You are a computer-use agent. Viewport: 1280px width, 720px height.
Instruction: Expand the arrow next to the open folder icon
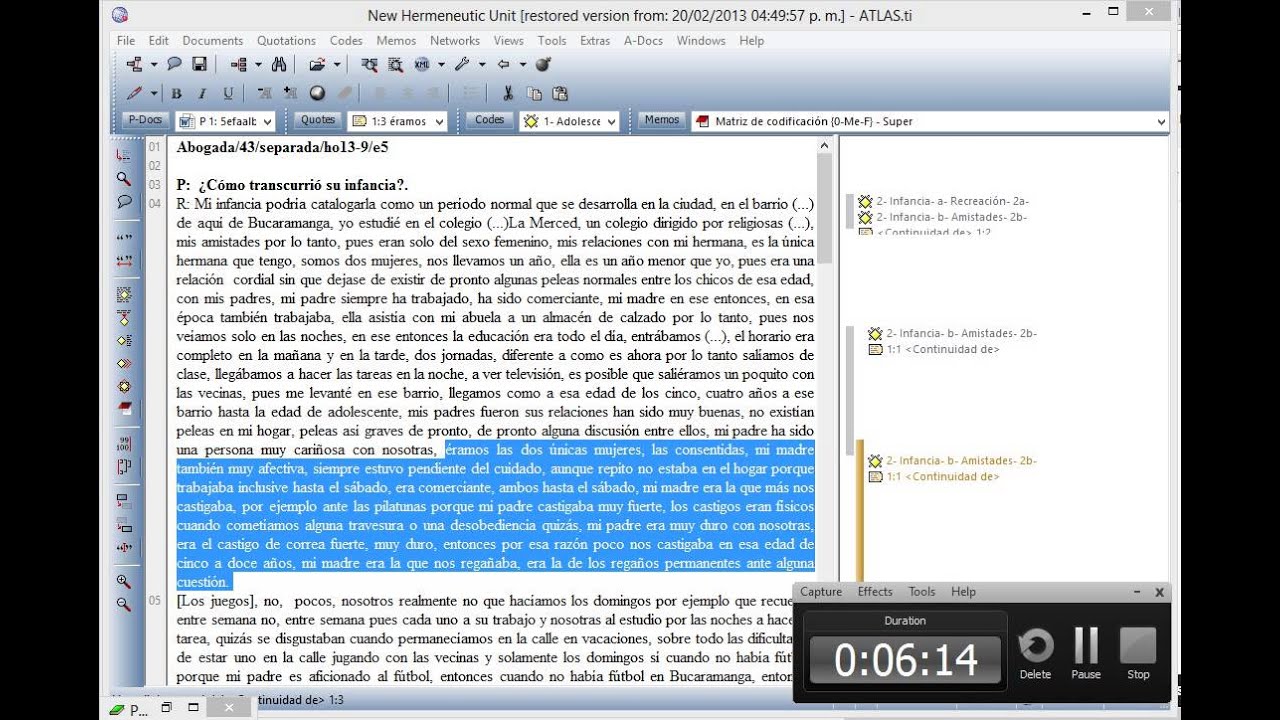tap(336, 64)
